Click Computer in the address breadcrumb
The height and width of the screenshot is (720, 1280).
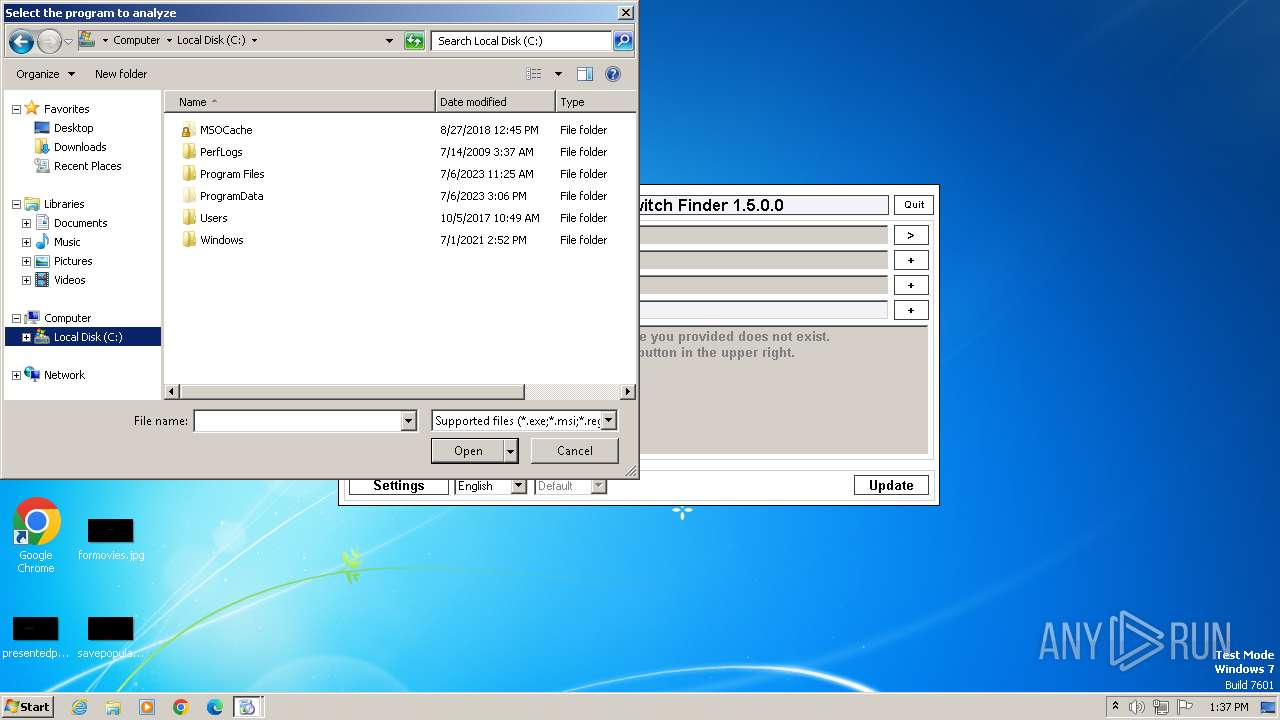(x=136, y=41)
